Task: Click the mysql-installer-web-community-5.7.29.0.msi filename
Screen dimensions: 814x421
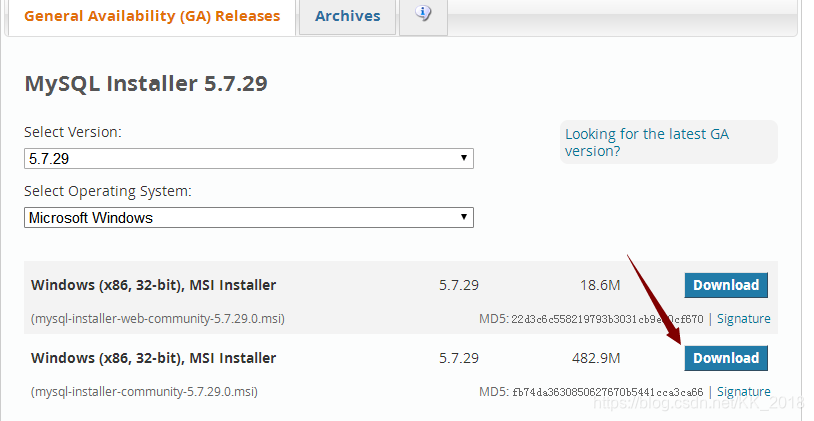Action: pos(158,319)
